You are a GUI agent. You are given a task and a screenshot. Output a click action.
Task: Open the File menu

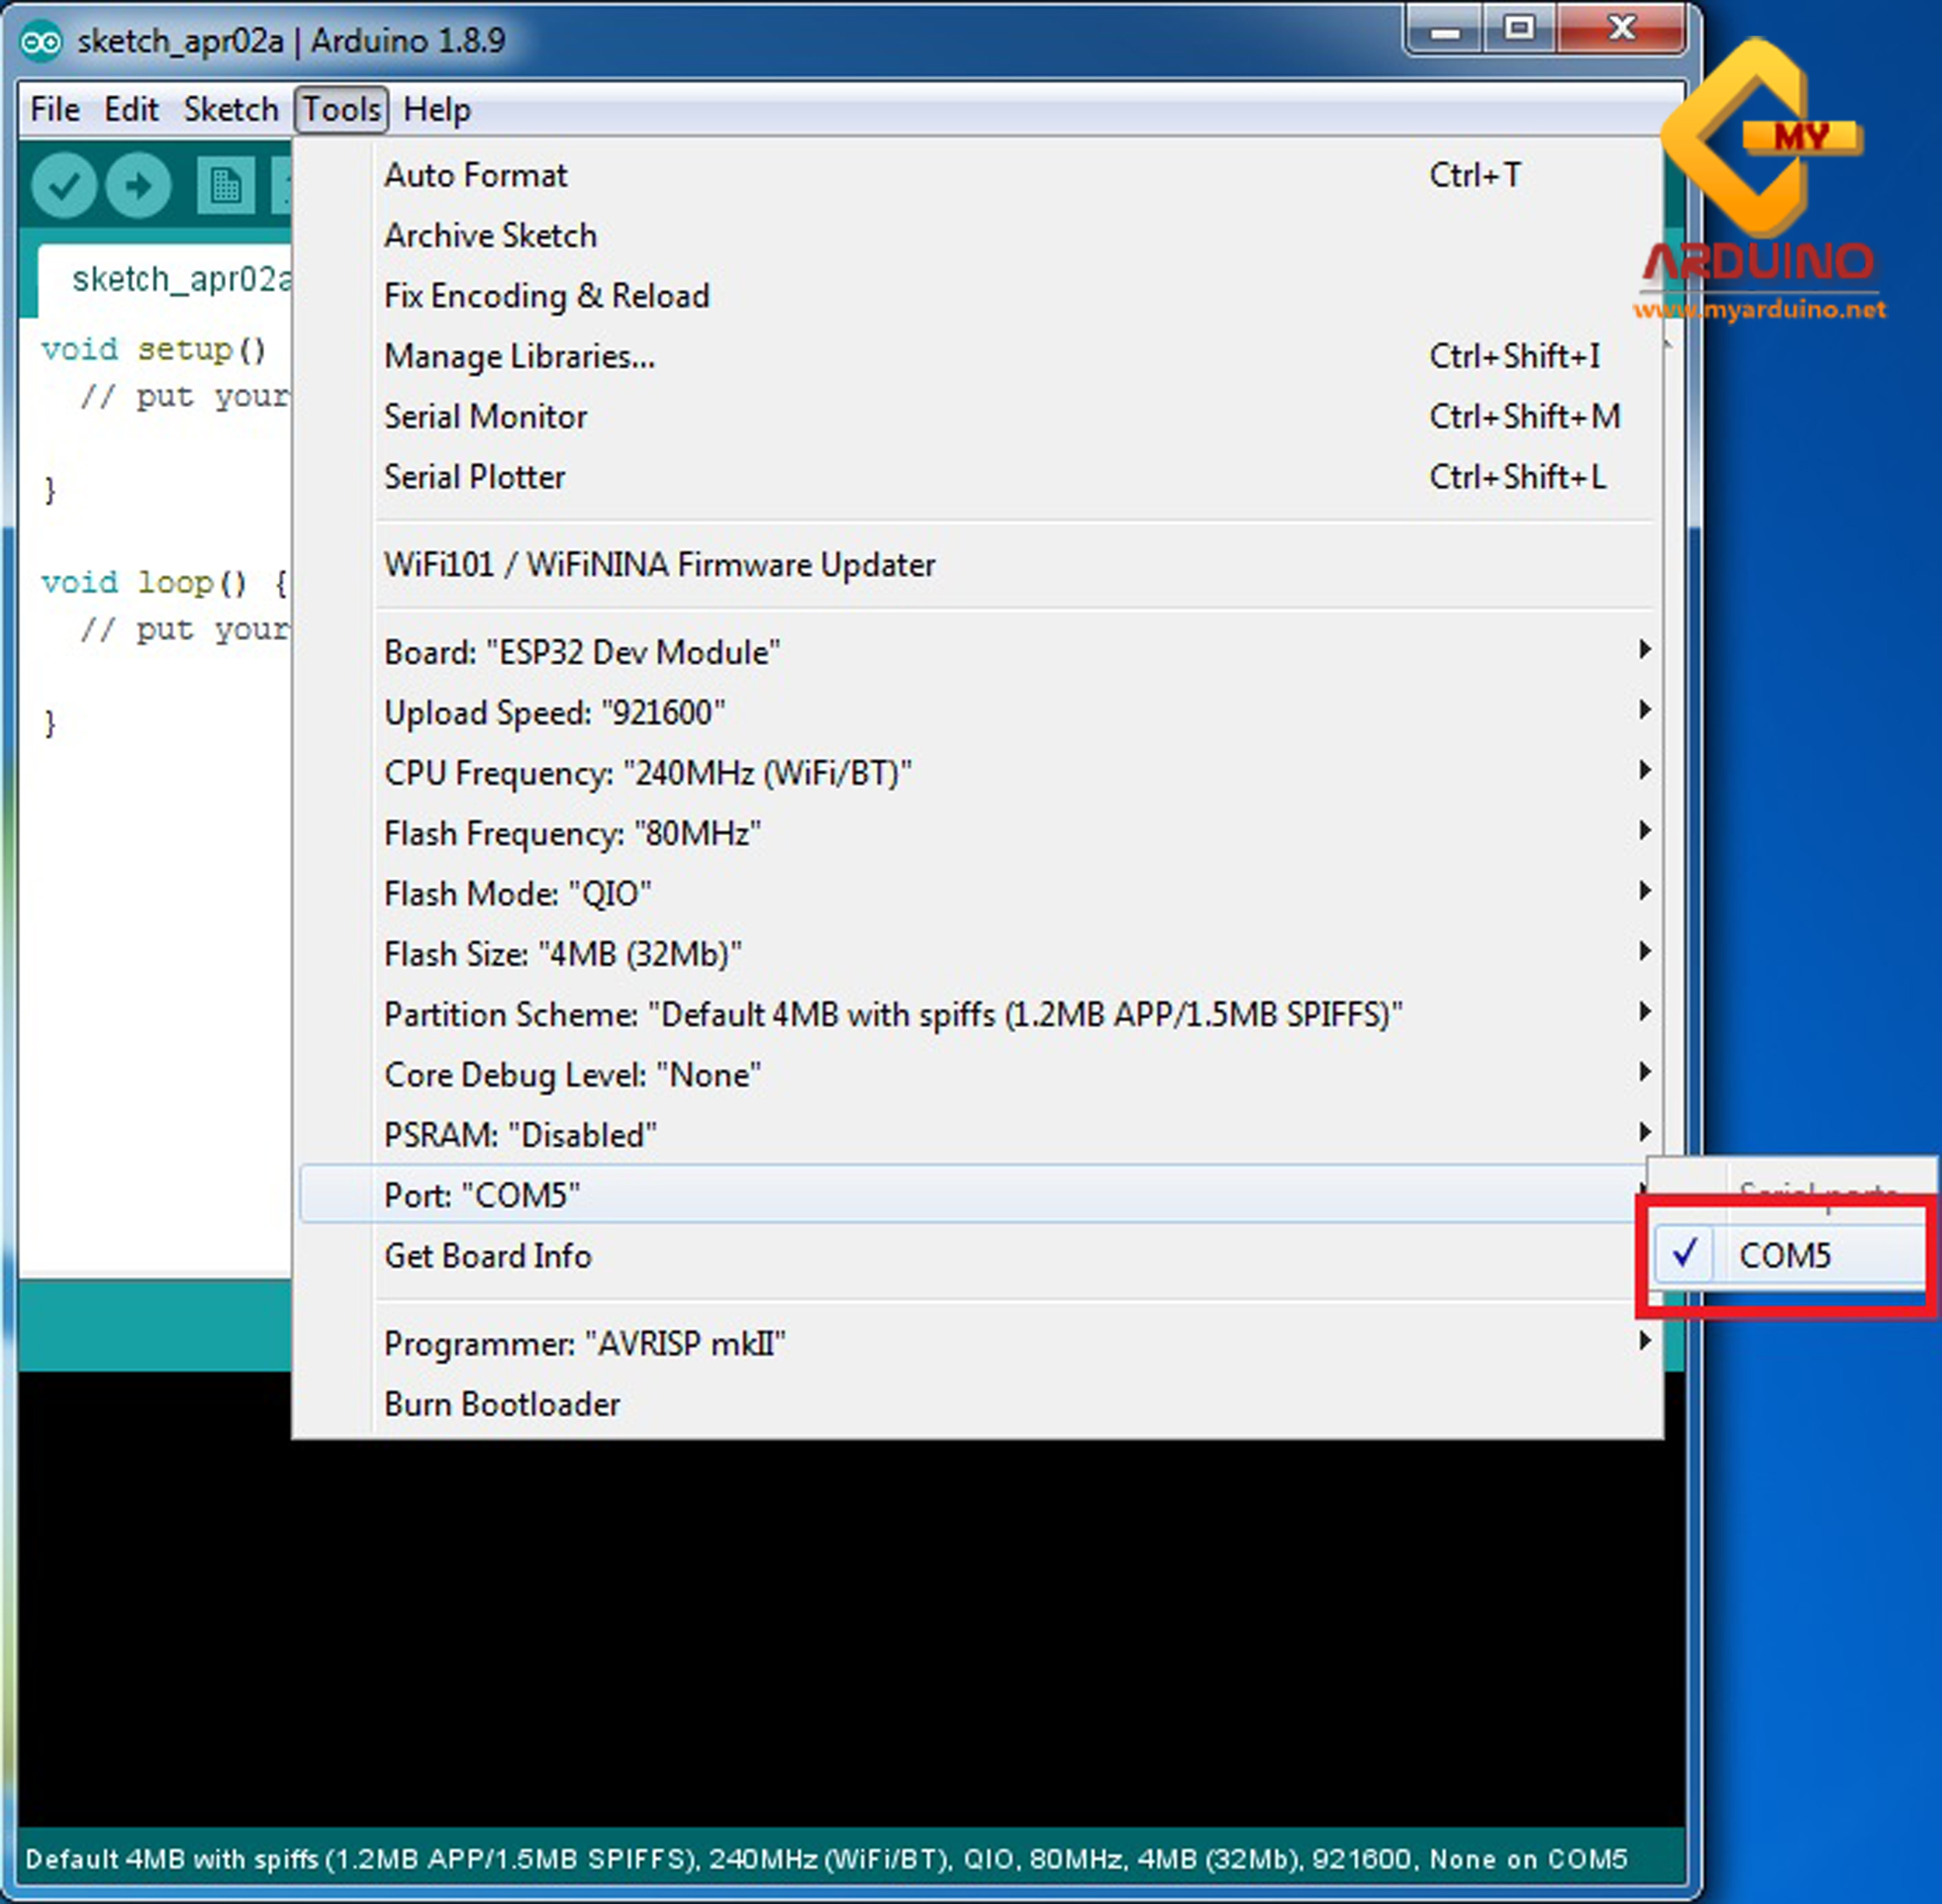(x=55, y=109)
